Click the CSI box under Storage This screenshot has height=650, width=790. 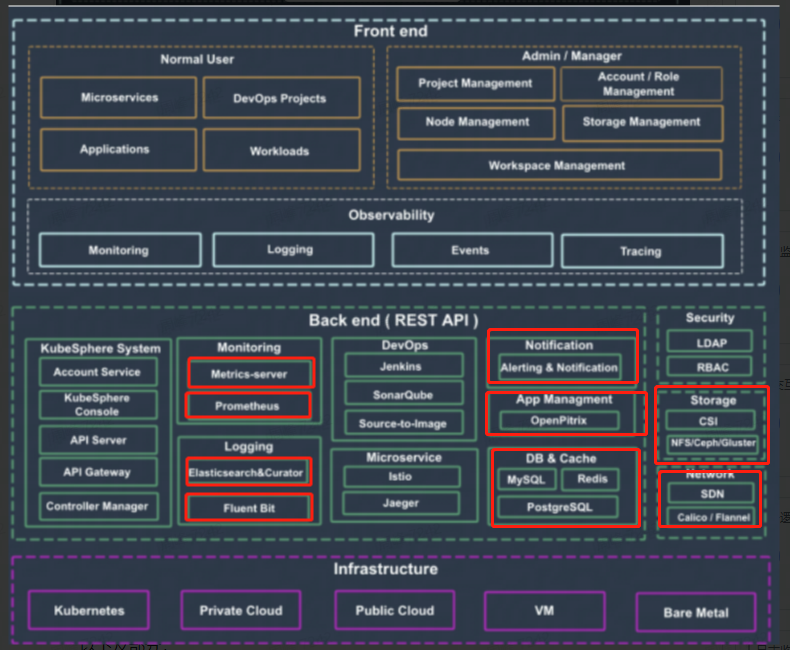tap(710, 420)
